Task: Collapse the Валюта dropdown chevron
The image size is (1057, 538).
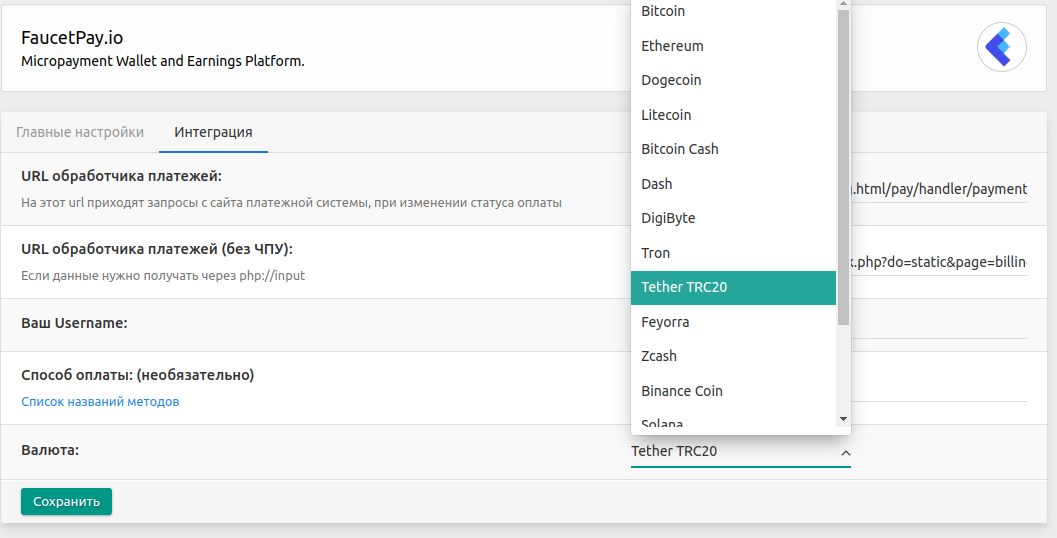Action: [845, 453]
